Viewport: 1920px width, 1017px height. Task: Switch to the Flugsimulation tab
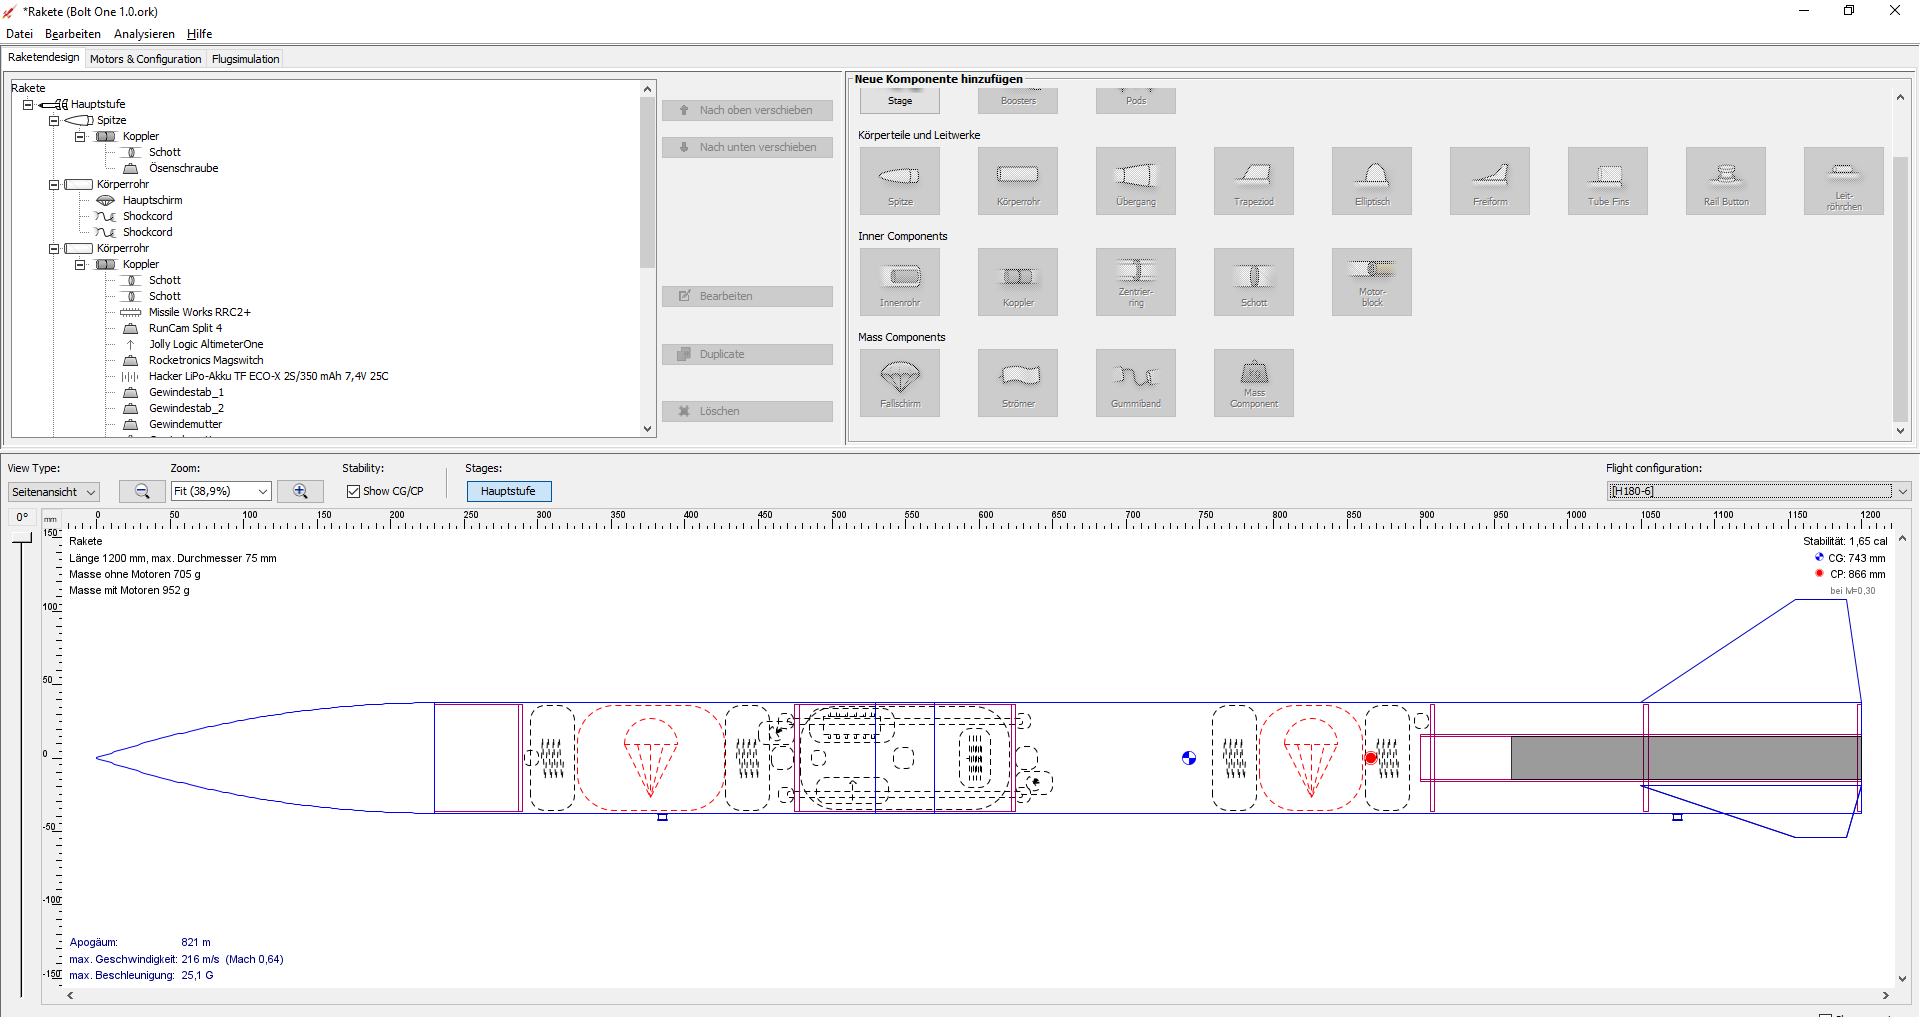pos(245,59)
